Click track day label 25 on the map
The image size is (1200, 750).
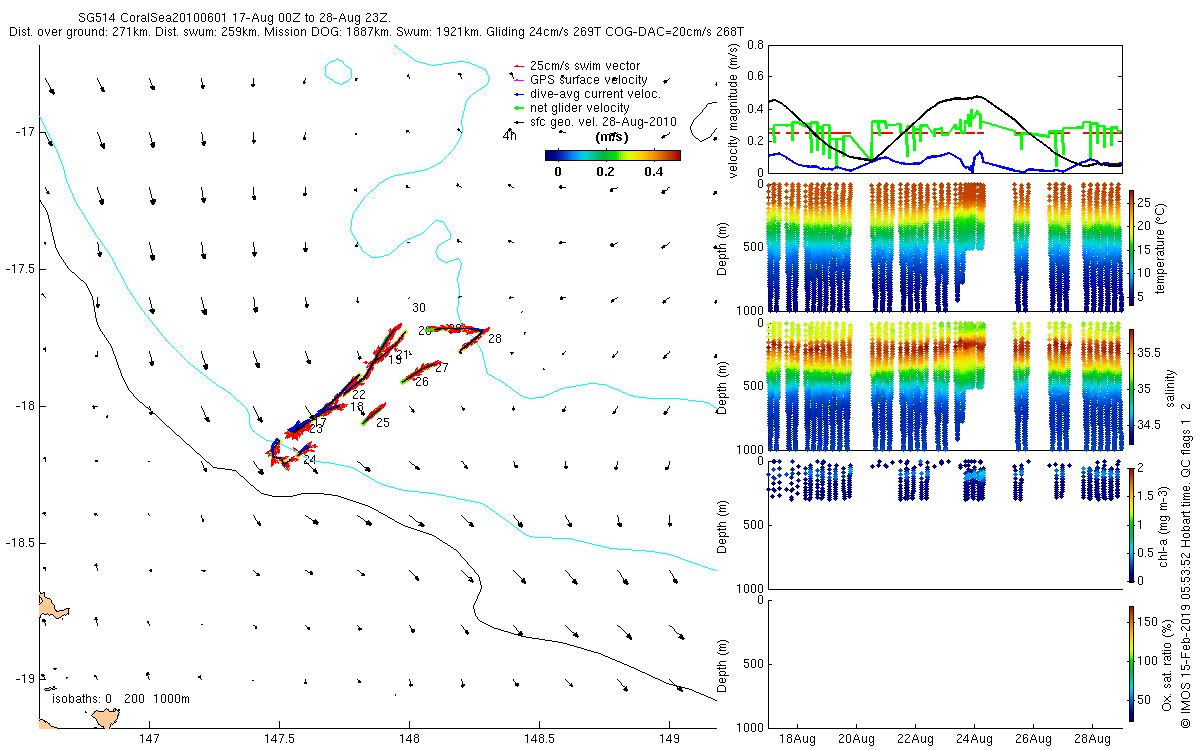coord(382,423)
